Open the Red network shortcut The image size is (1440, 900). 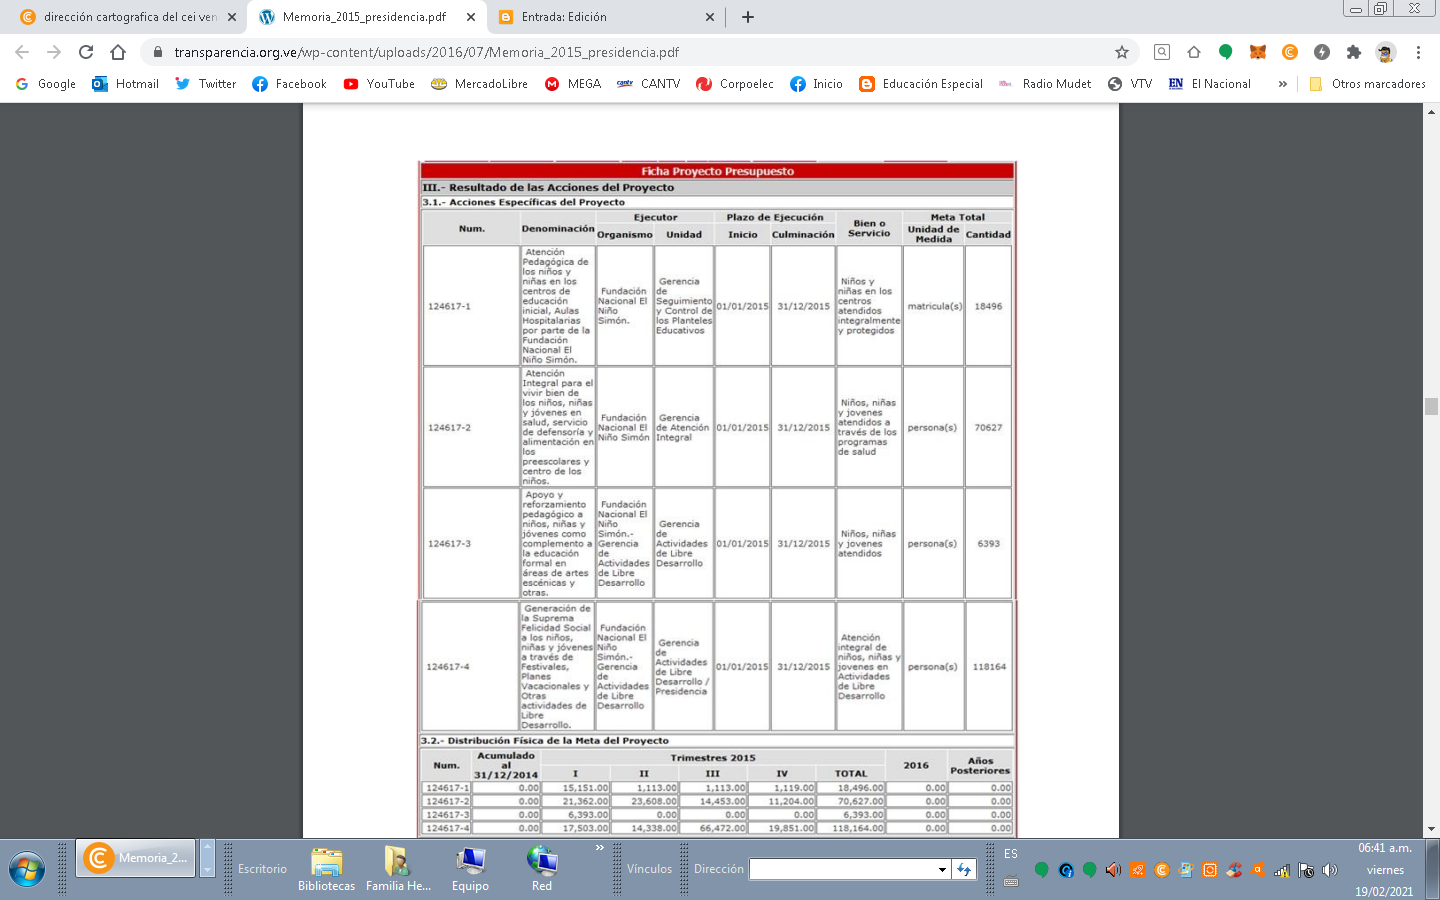(x=542, y=869)
